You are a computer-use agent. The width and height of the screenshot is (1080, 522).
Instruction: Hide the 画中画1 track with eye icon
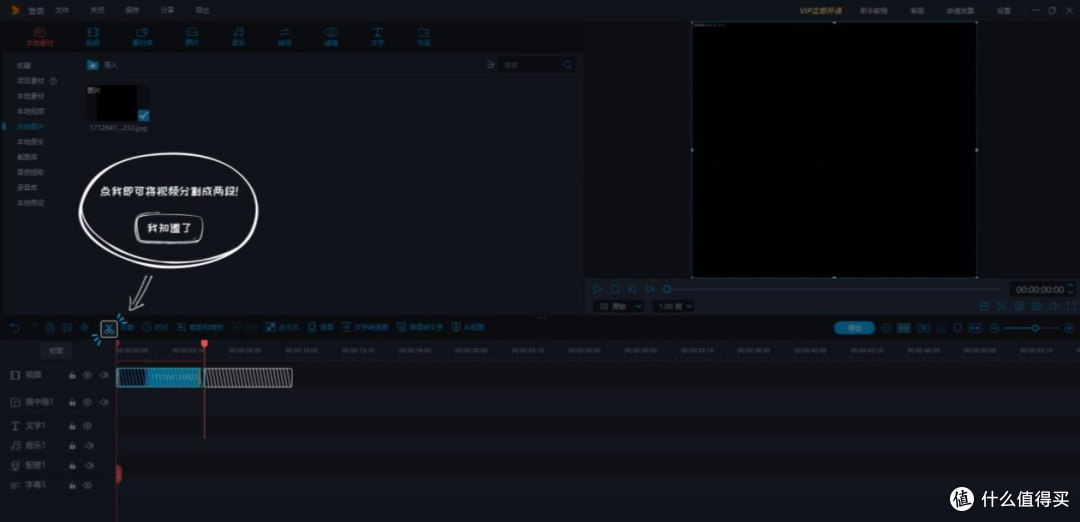[x=87, y=402]
